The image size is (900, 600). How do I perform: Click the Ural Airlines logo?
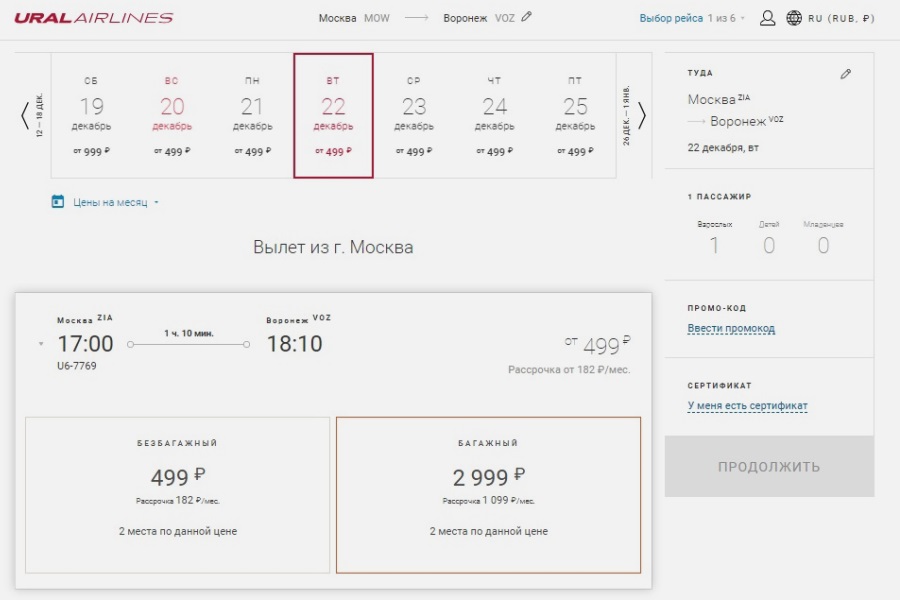94,18
